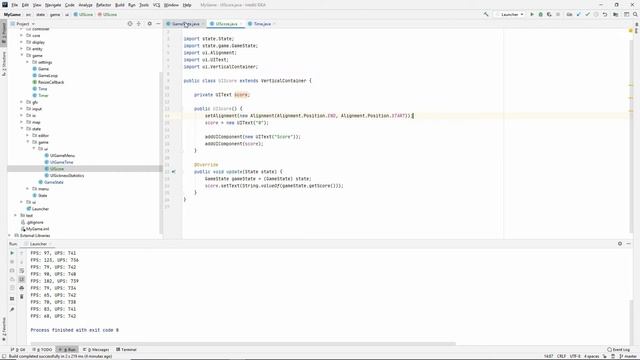640x360 pixels.
Task: Click the Build project hammer icon
Action: (x=486, y=14)
